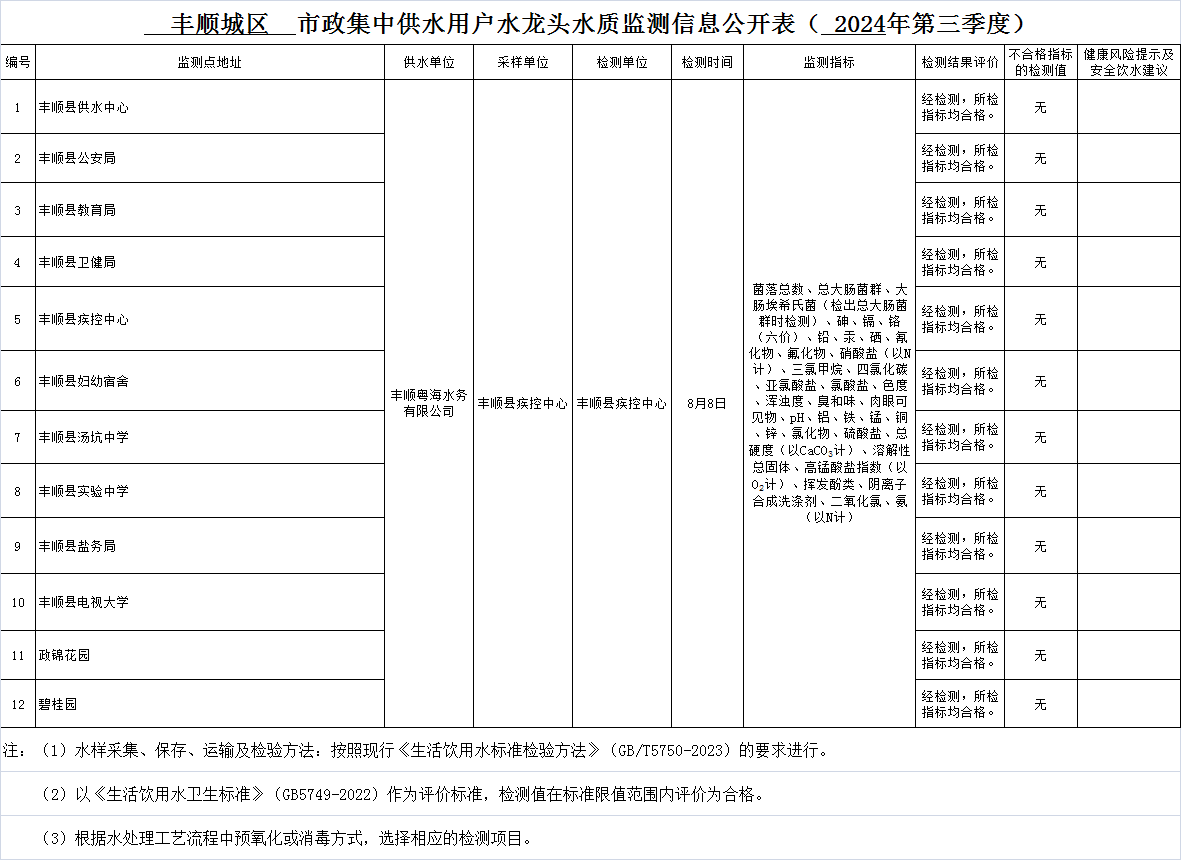Click the address cell 丰顺县电视大学
This screenshot has width=1181, height=860.
point(210,602)
